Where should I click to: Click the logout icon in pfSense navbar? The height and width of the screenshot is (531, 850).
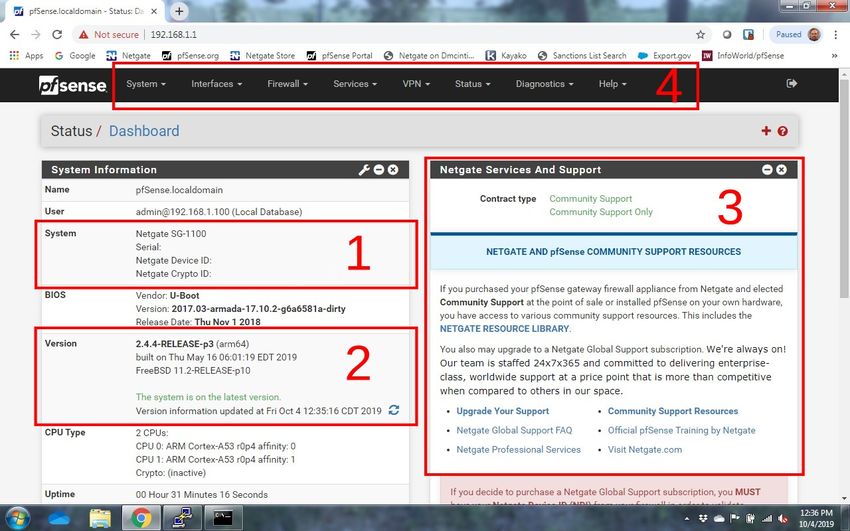(x=791, y=83)
